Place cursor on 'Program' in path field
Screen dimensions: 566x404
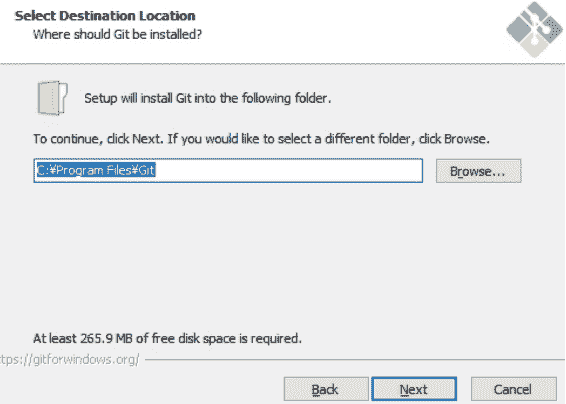coord(79,170)
